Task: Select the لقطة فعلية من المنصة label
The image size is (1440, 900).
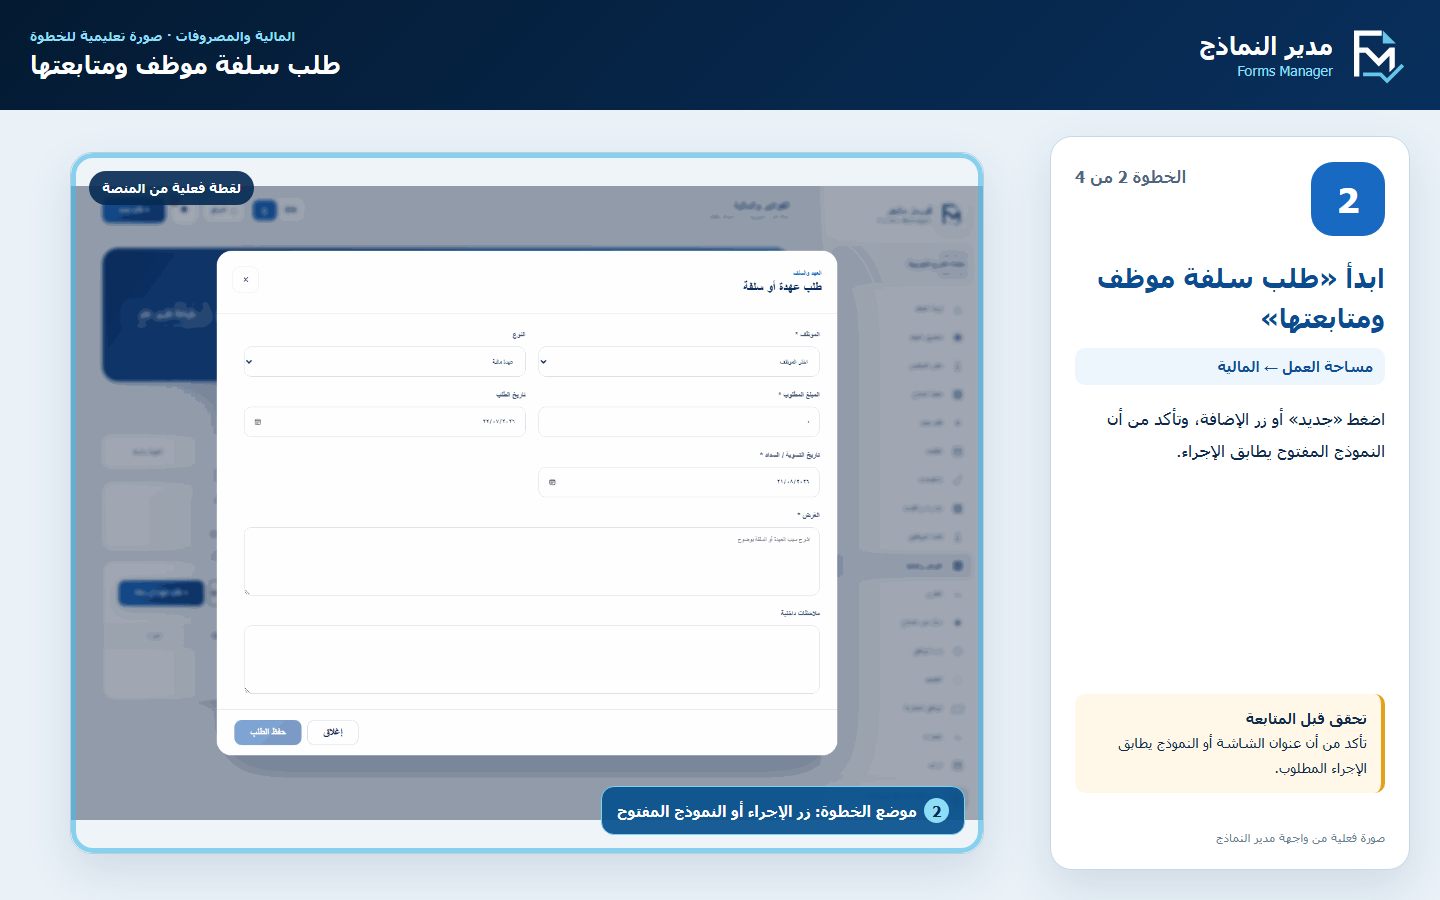Action: 171,188
